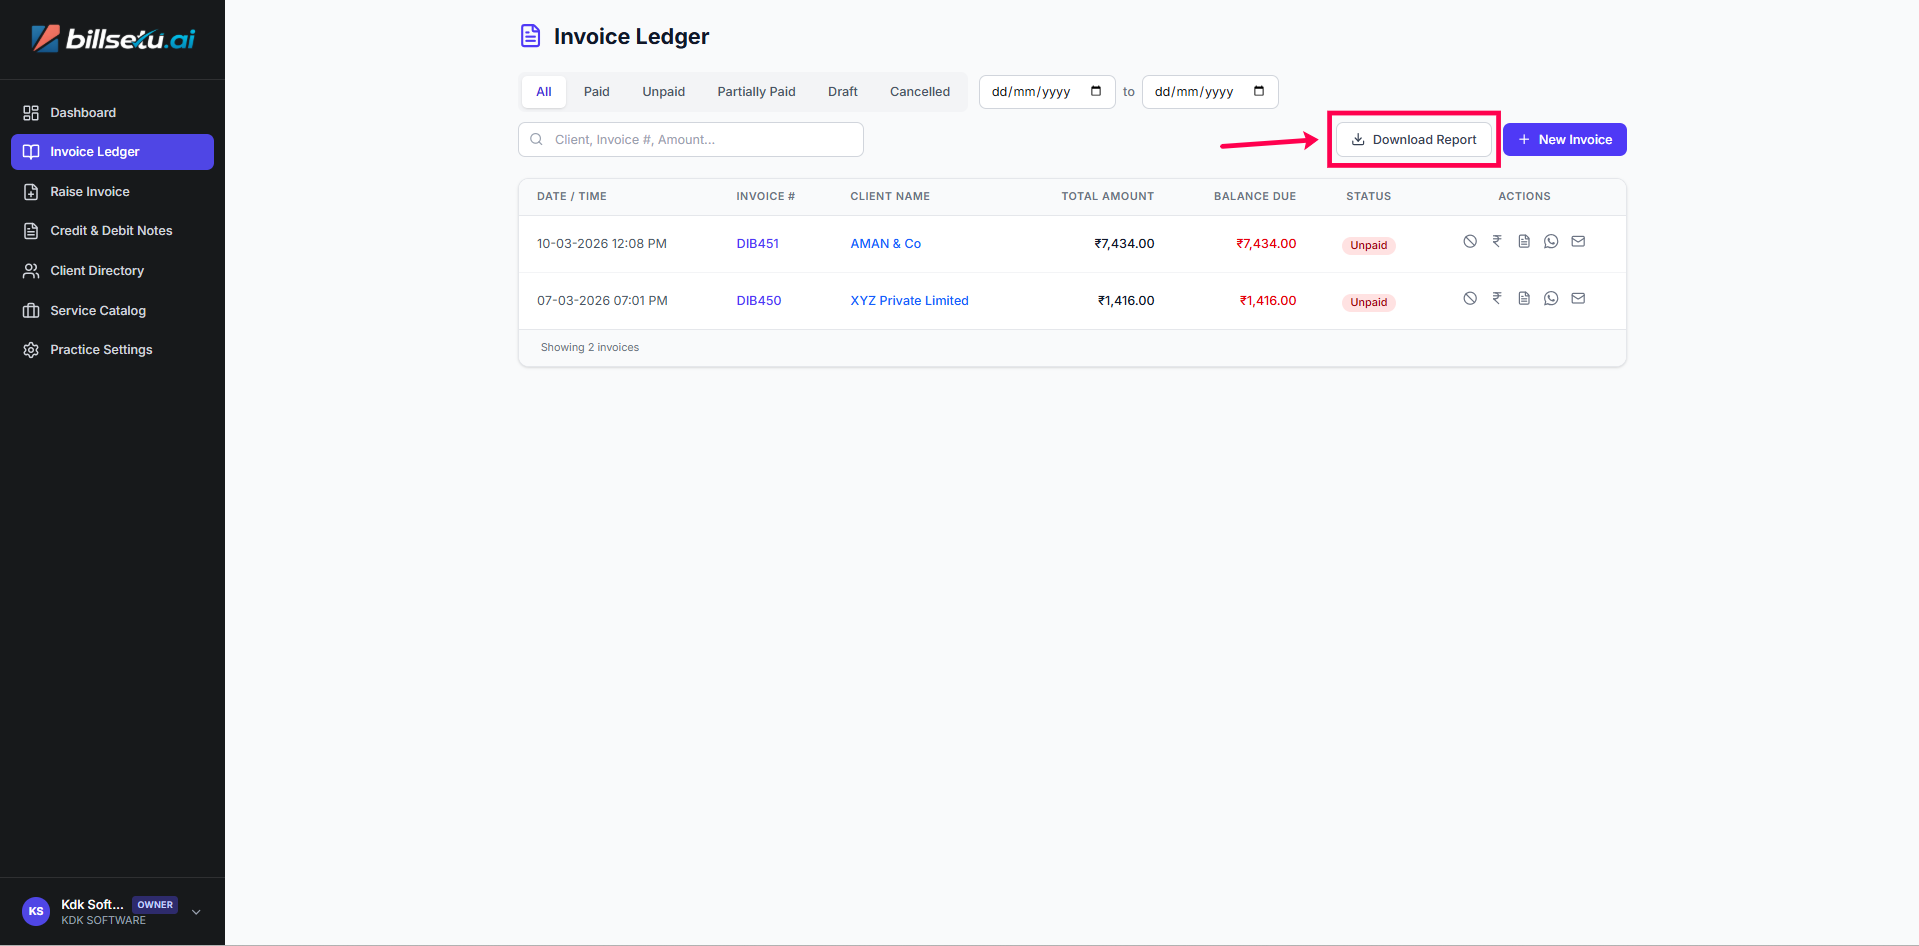Open start date calendar picker icon
The height and width of the screenshot is (946, 1919).
point(1096,92)
